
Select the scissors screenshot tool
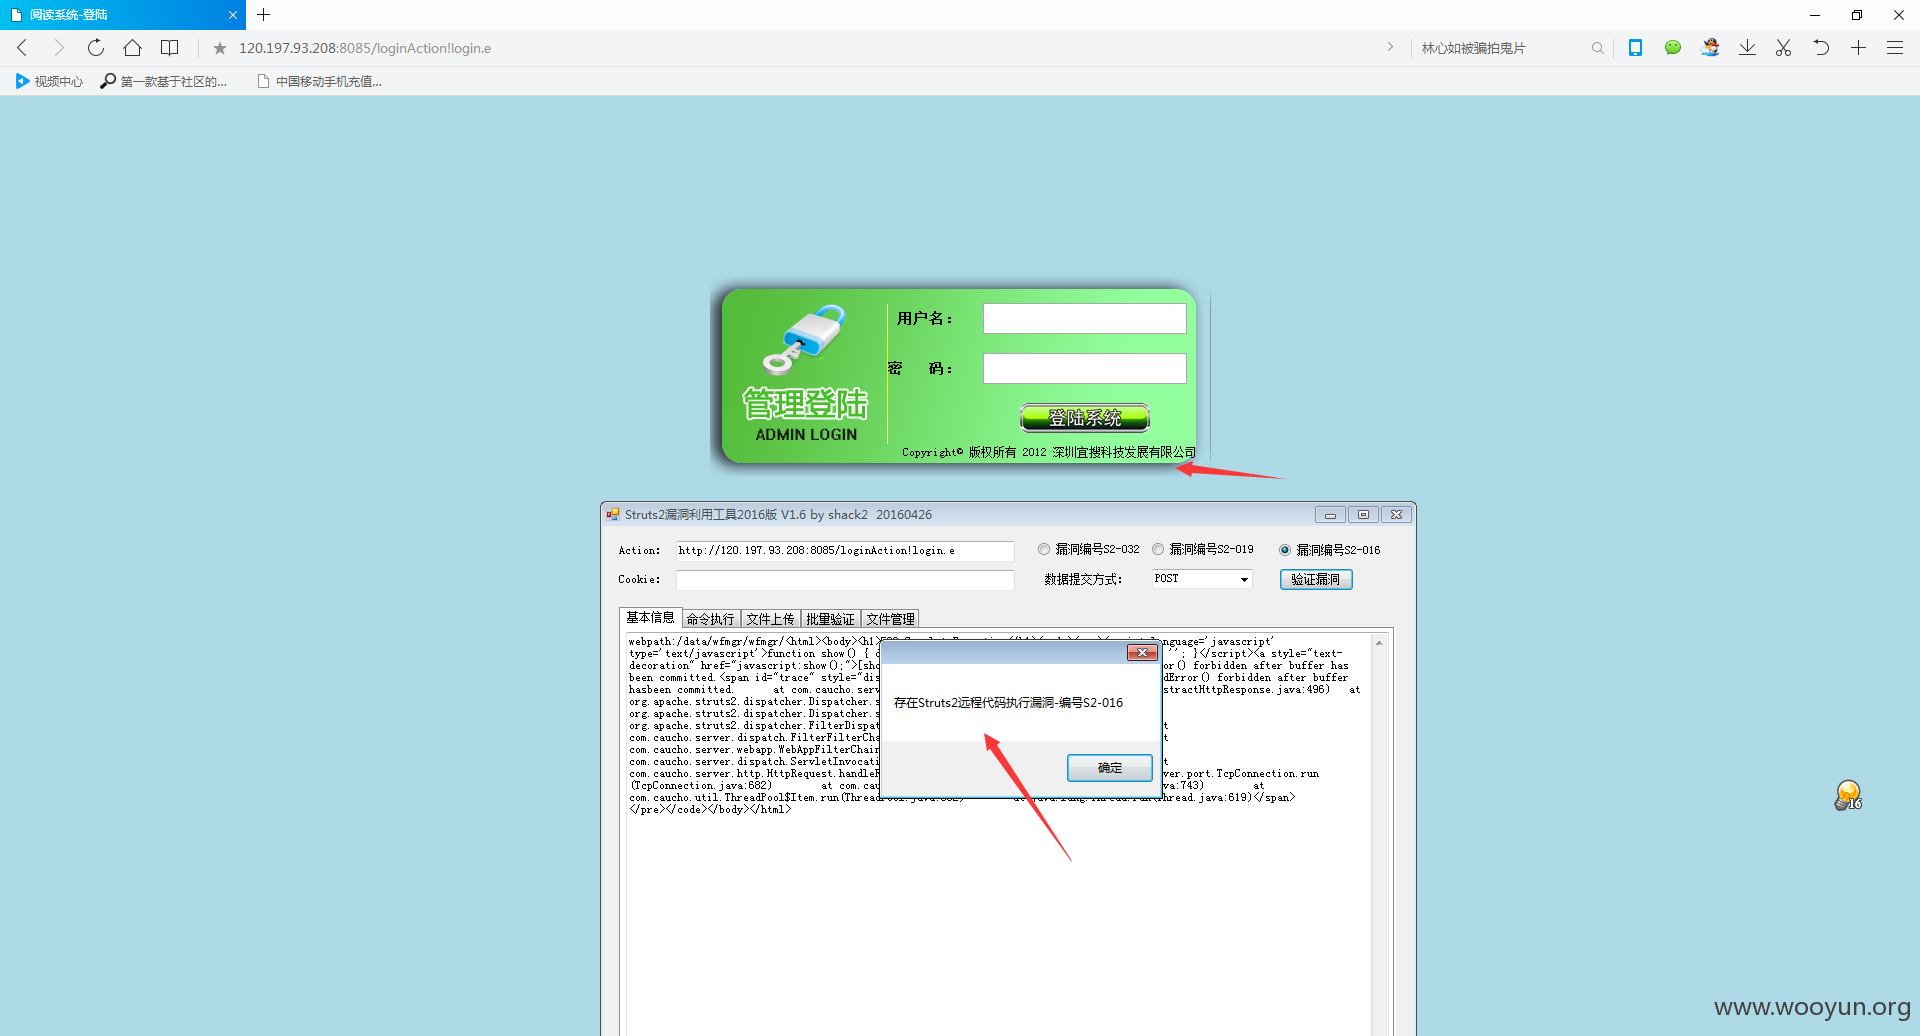[x=1783, y=48]
